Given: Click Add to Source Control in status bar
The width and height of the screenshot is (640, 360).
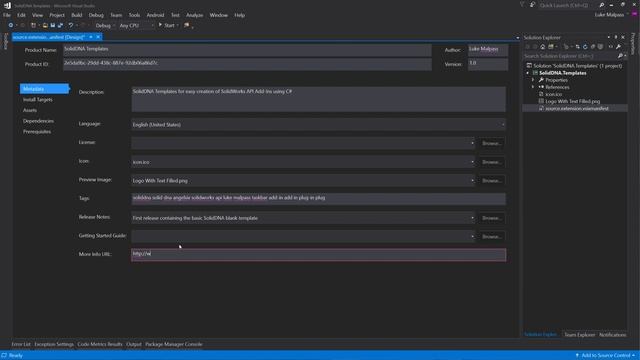Looking at the screenshot, I should point(606,356).
